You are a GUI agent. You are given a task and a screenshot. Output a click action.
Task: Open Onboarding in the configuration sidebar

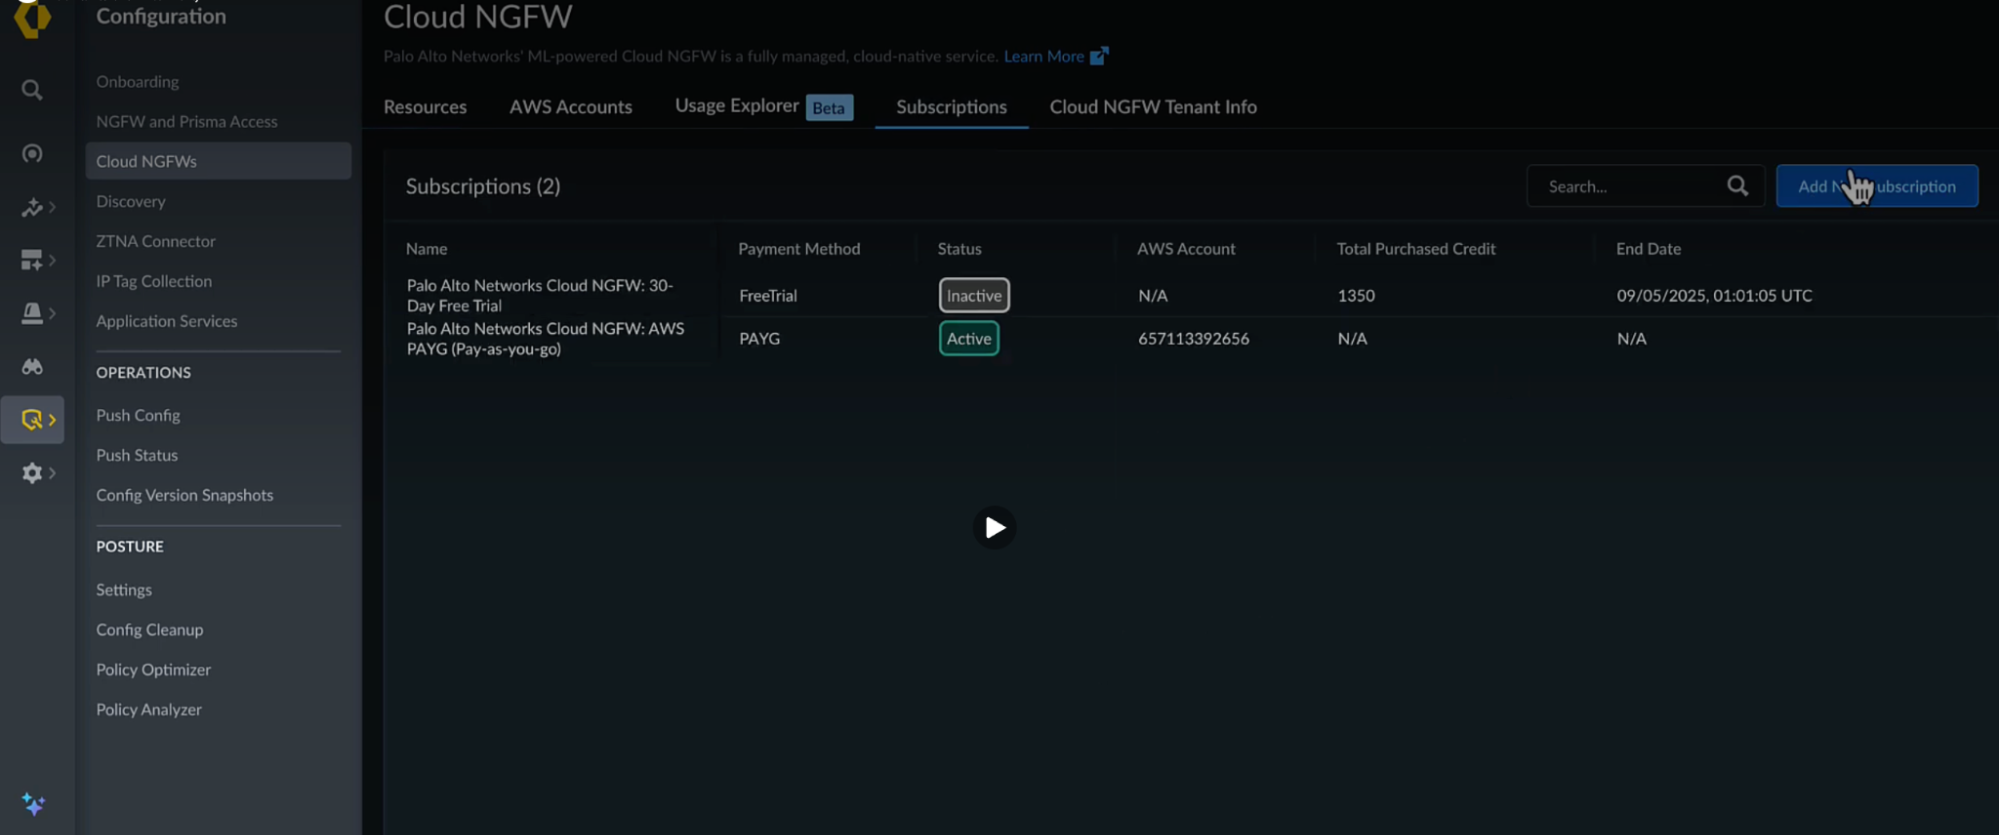137,82
